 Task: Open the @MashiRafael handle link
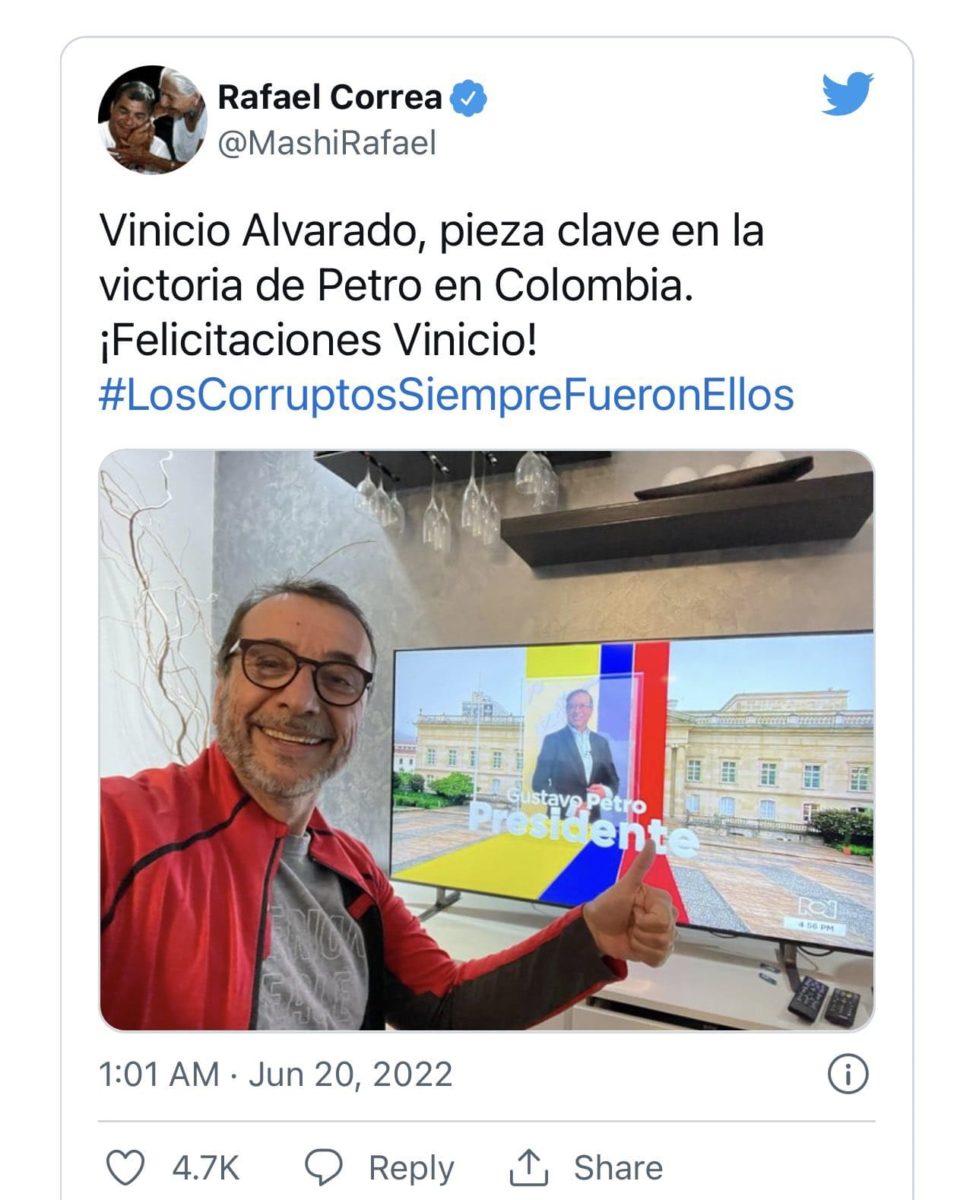pos(327,143)
